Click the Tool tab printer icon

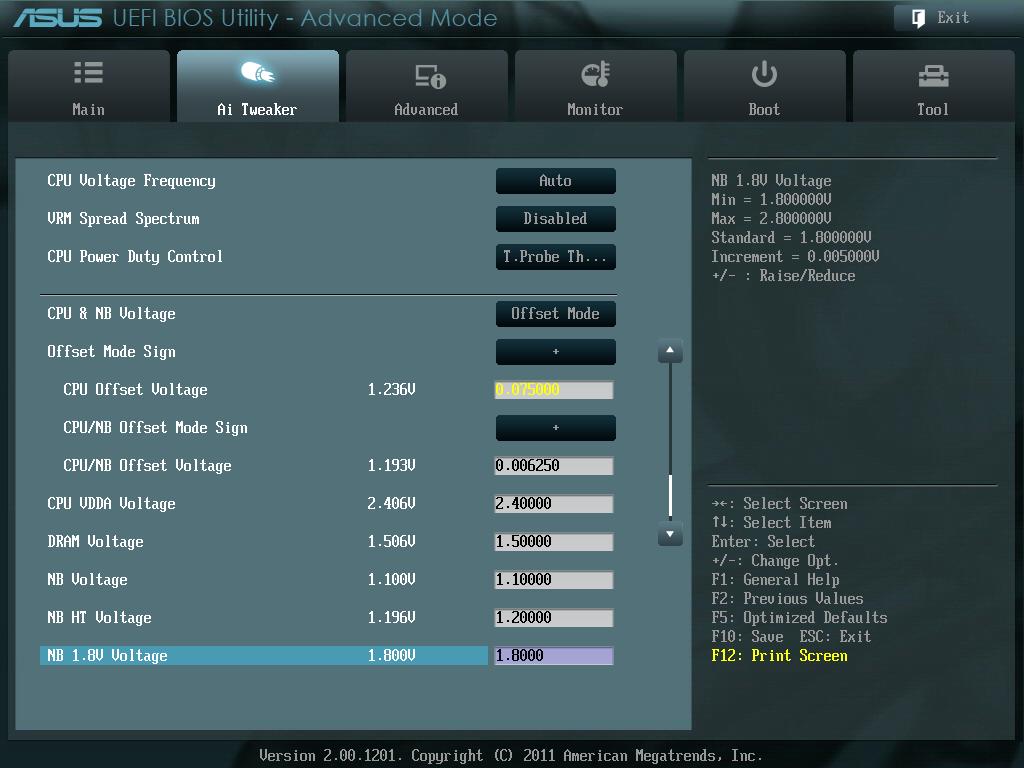click(933, 76)
